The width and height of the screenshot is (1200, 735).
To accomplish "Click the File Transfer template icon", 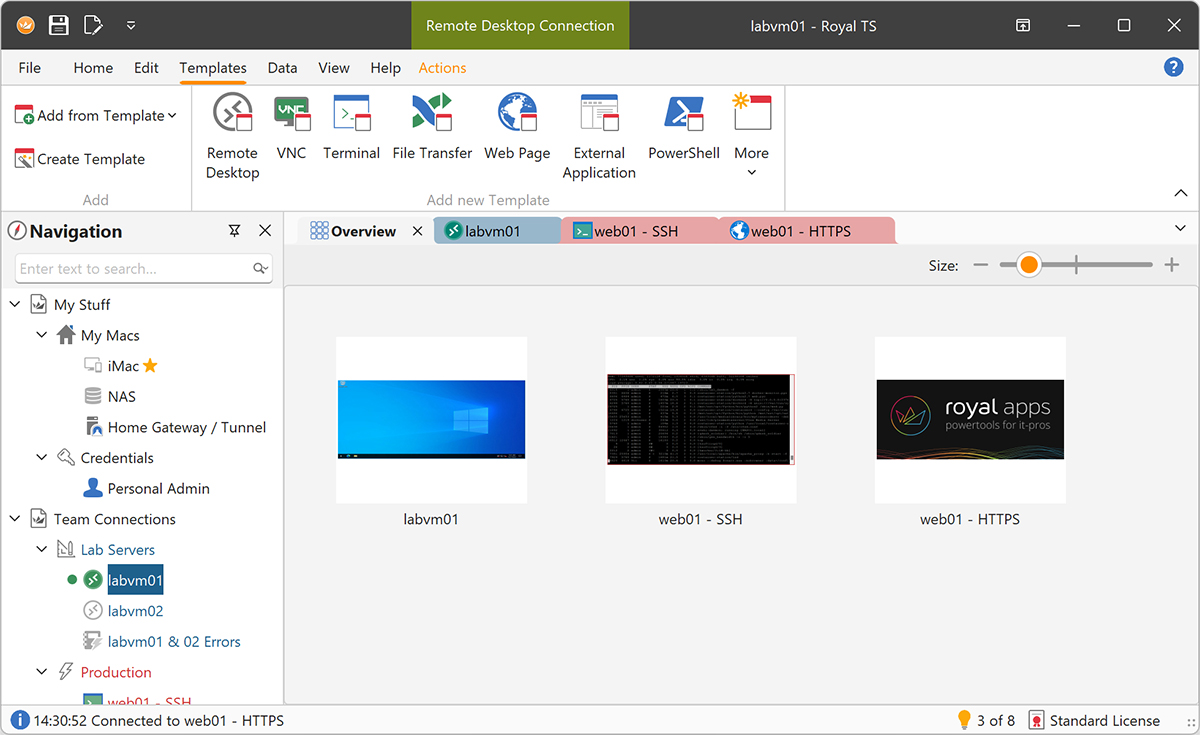I will (x=432, y=113).
